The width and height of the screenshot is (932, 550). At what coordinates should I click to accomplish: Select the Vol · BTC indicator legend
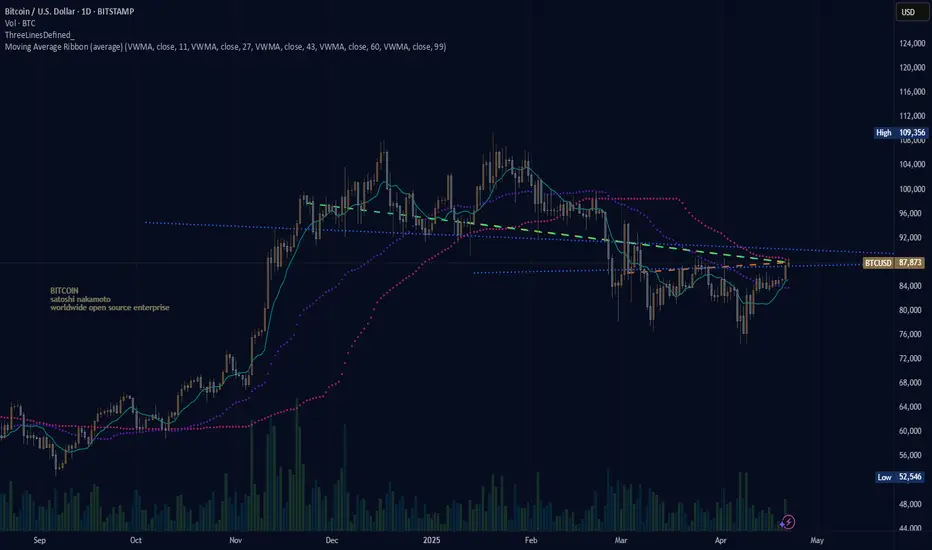(20, 23)
